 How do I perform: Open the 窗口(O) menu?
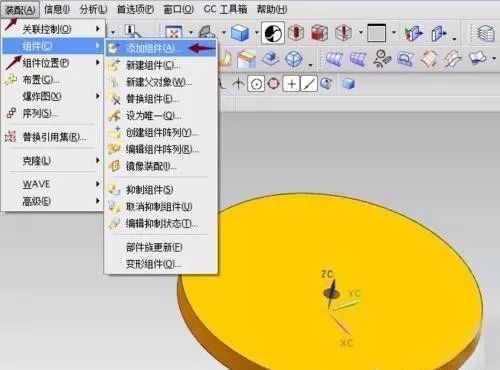(179, 9)
